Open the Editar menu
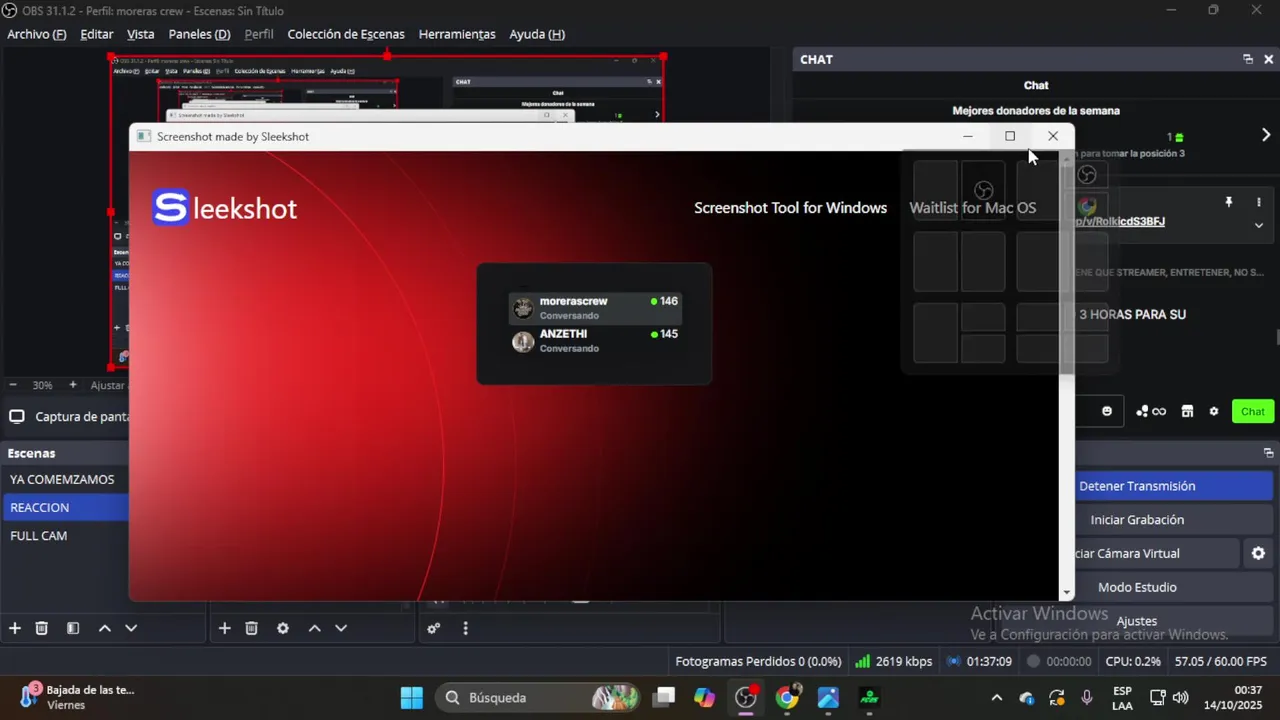The width and height of the screenshot is (1280, 720). (97, 34)
